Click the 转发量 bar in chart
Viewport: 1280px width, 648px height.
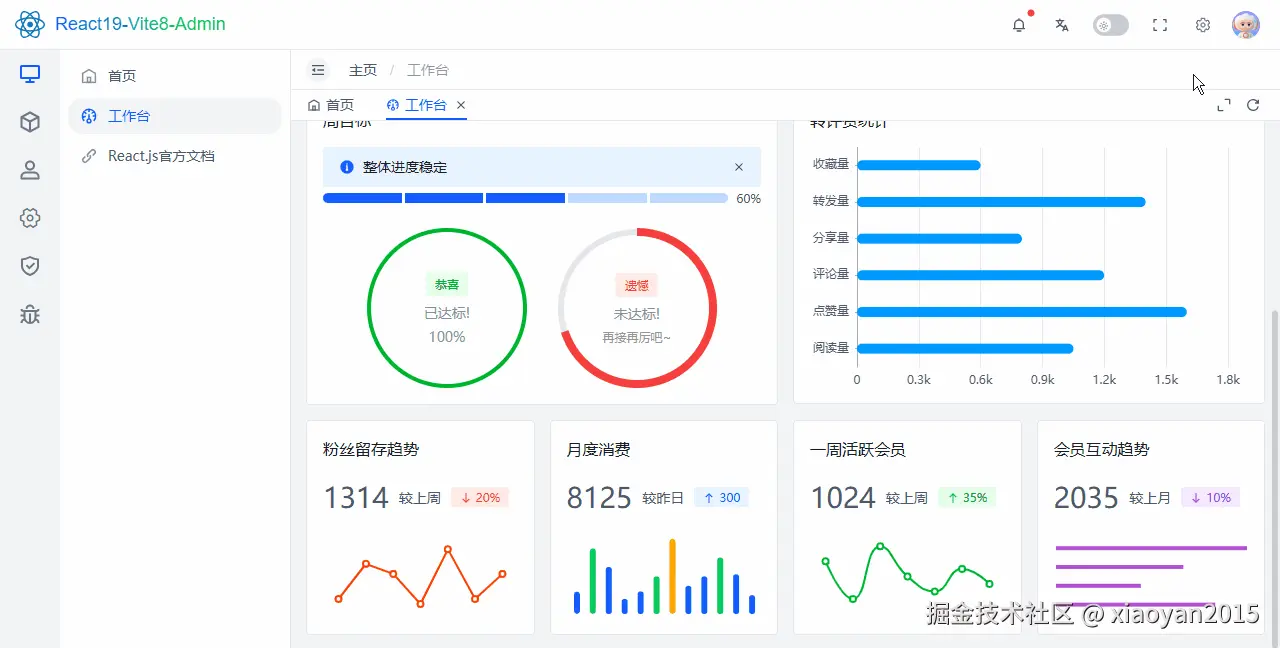(1001, 202)
